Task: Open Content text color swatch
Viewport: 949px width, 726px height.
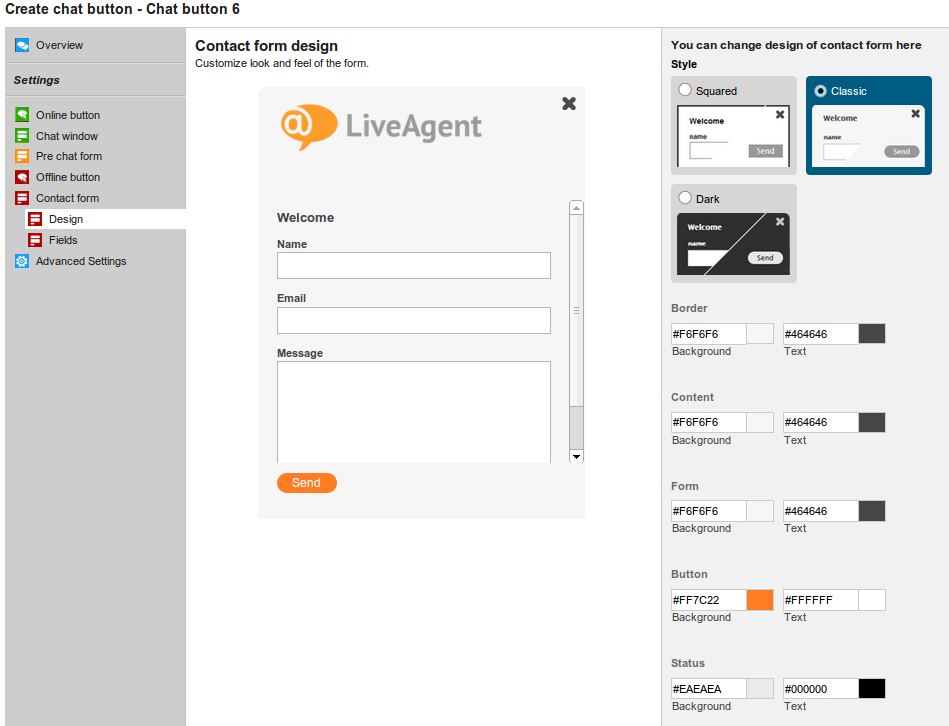Action: 872,422
